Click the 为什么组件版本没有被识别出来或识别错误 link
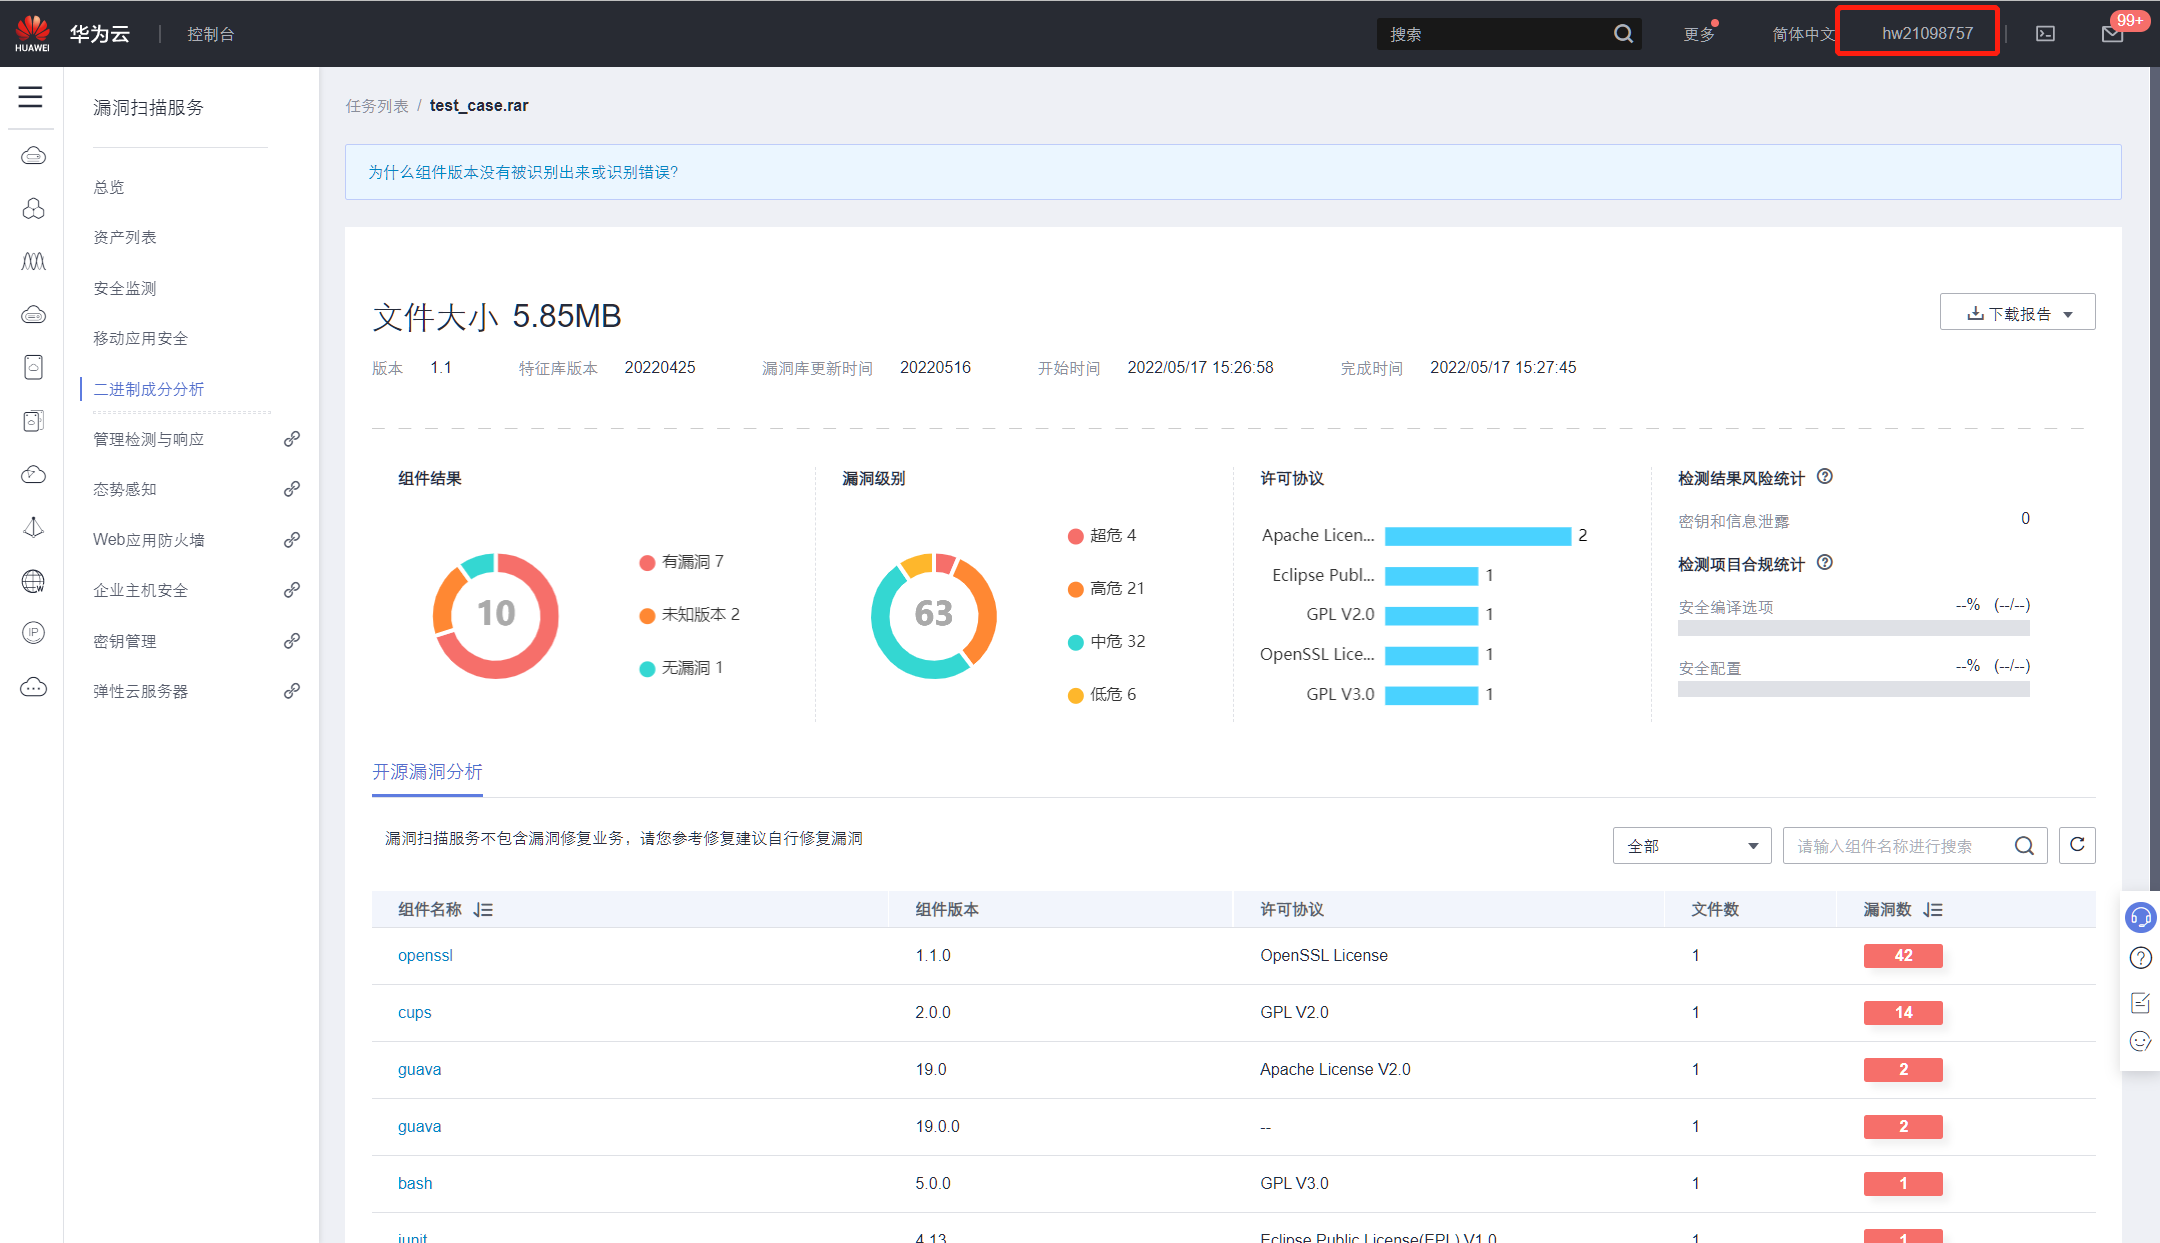 (523, 172)
